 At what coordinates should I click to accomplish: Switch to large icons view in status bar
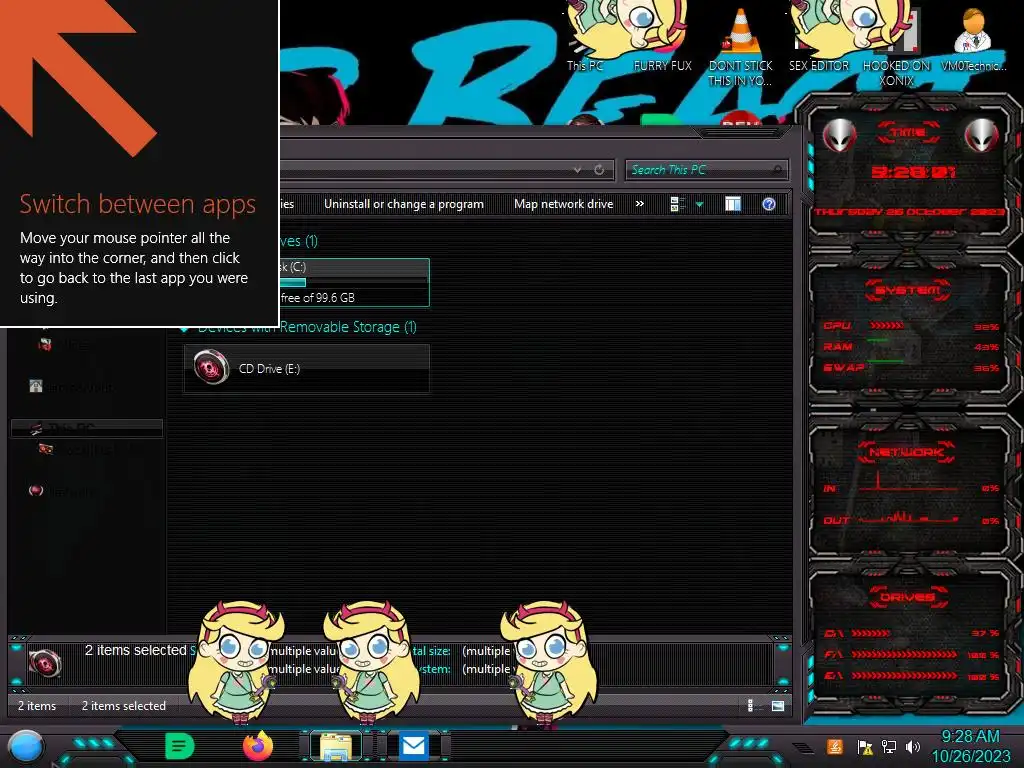777,705
